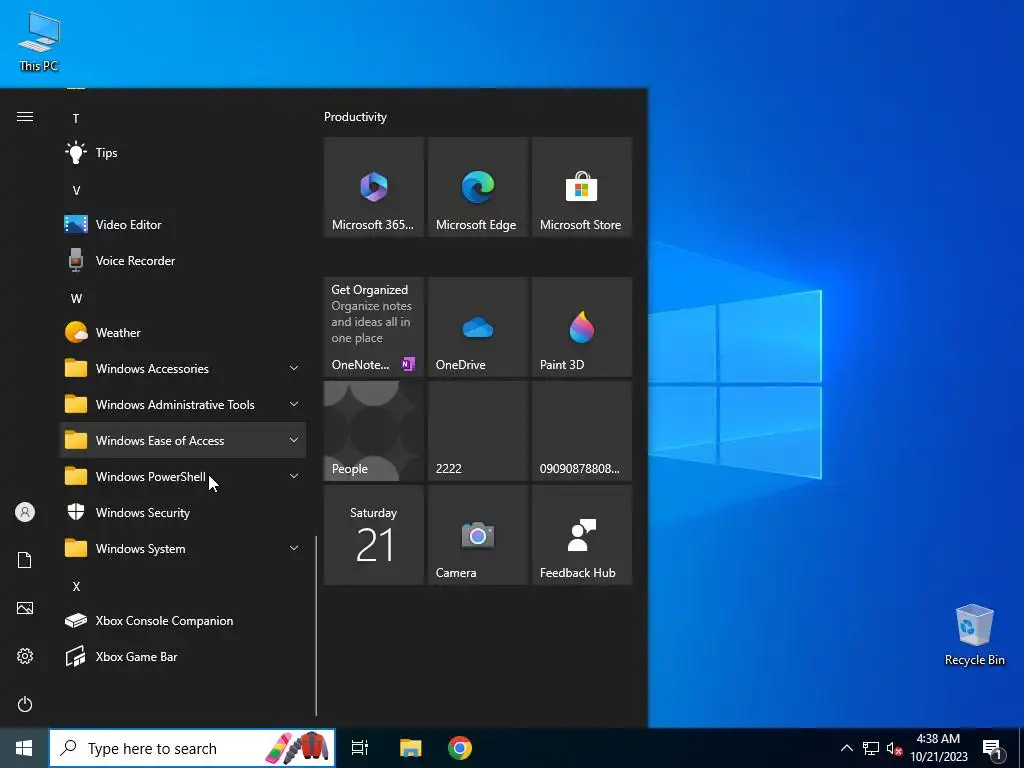Open the Action Center notifications icon
This screenshot has width=1024, height=768.
993,748
